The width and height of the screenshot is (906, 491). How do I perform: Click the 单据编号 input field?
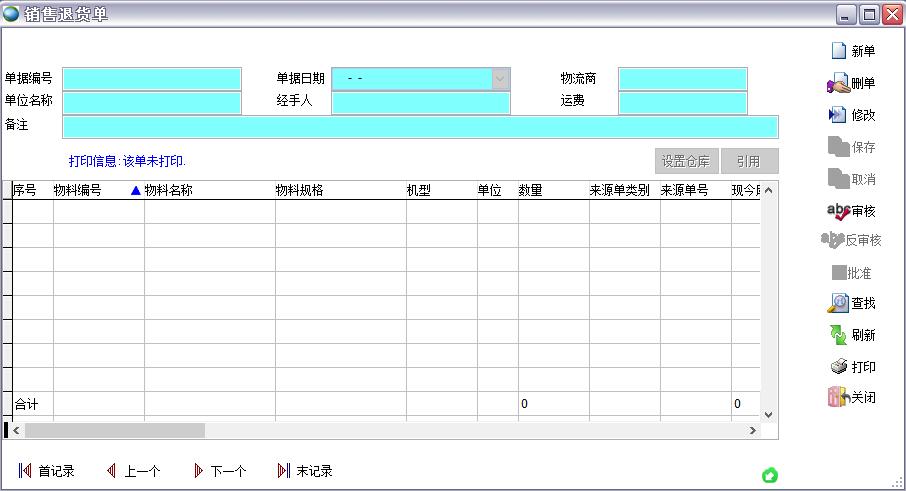(x=152, y=79)
